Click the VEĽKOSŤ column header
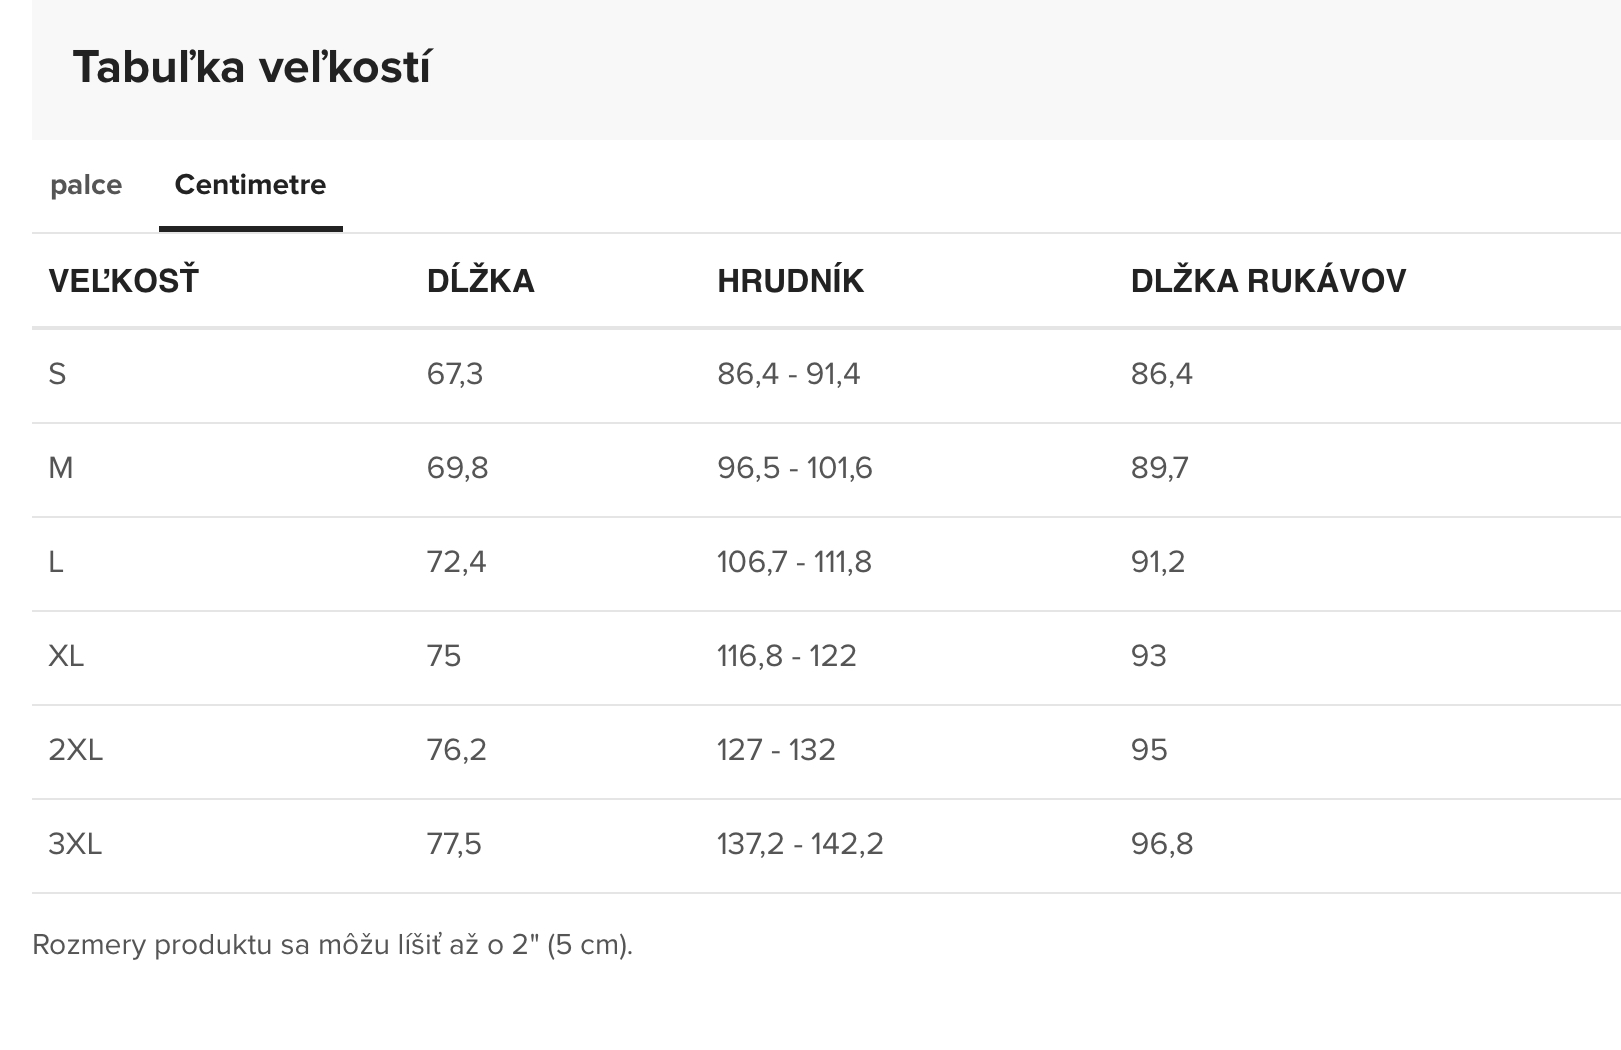Screen dimensions: 1621x1050 pos(124,281)
